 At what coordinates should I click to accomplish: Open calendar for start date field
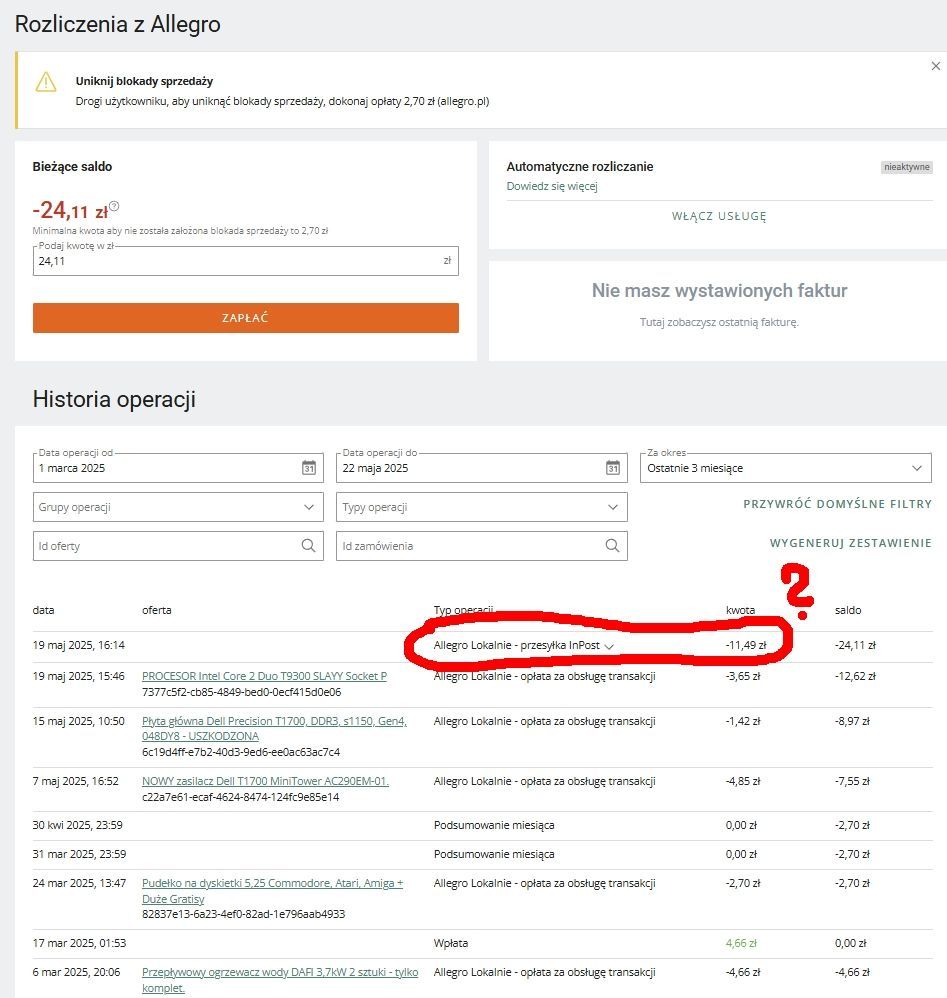pos(309,468)
